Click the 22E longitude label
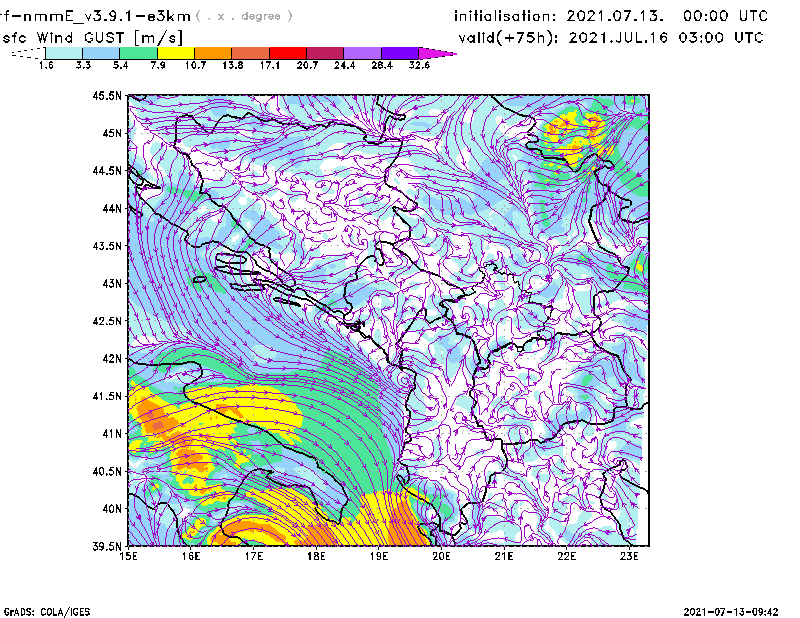Viewport: 800px width, 618px height. (x=567, y=556)
